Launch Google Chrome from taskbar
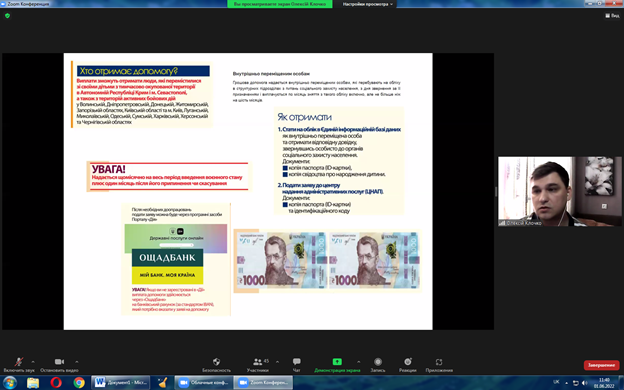 (x=79, y=382)
